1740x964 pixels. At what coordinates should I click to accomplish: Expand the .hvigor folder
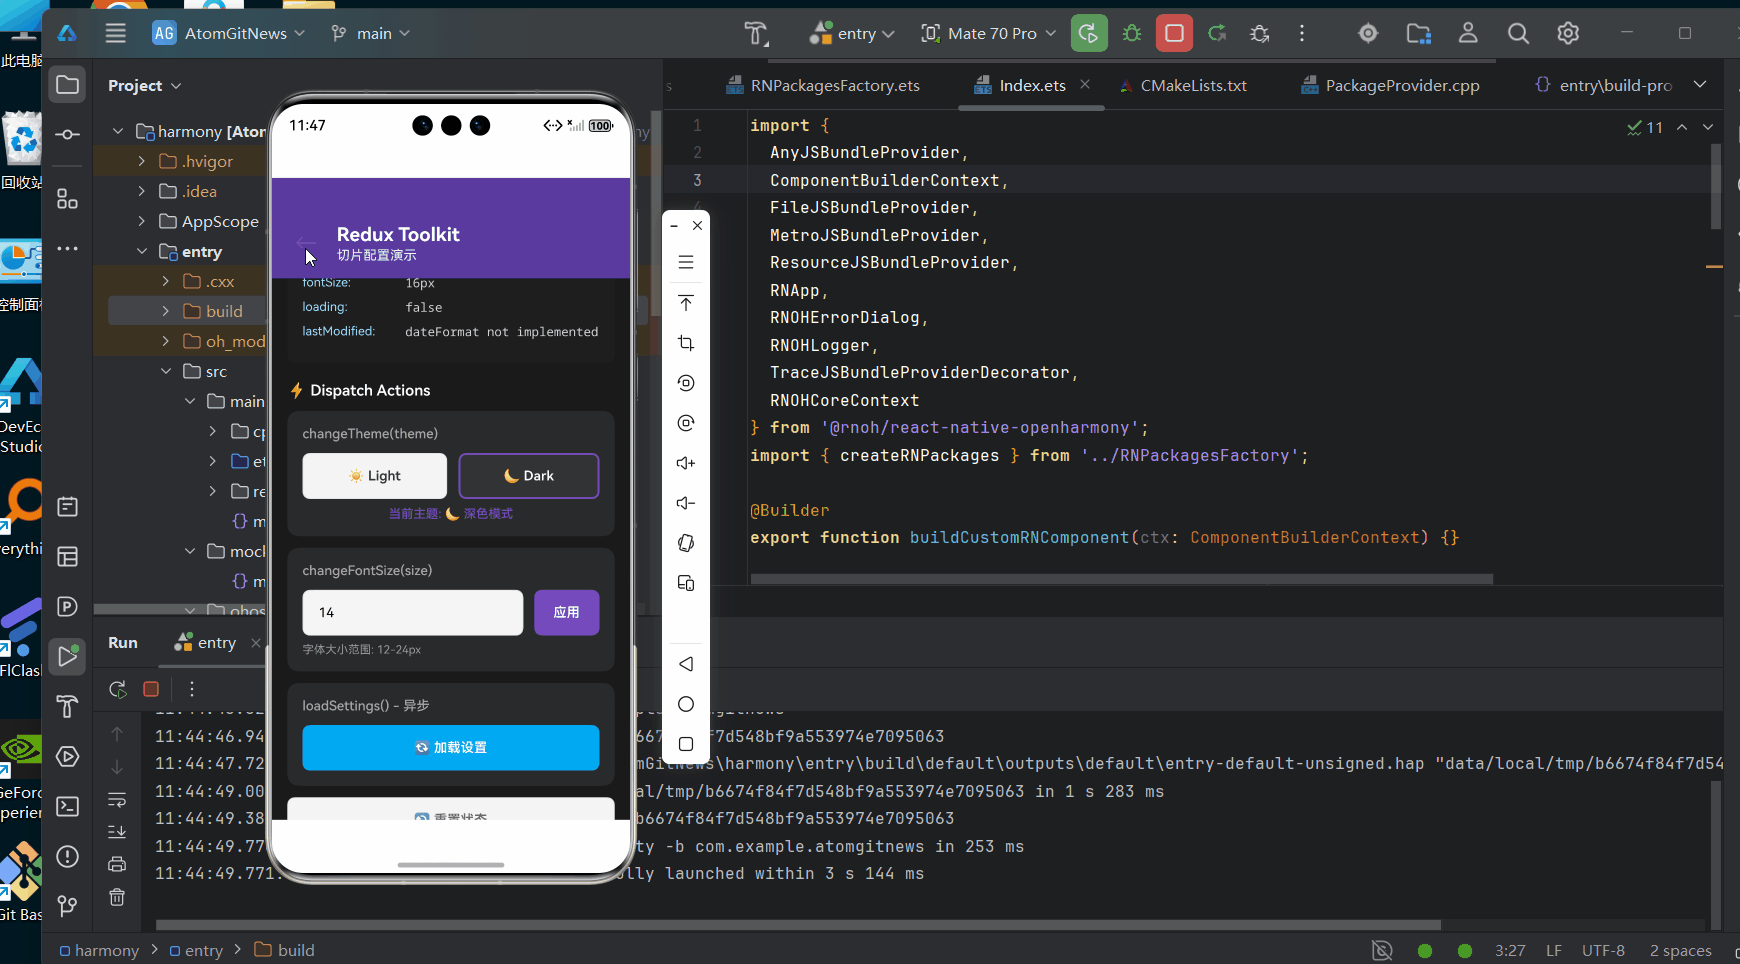[x=141, y=161]
